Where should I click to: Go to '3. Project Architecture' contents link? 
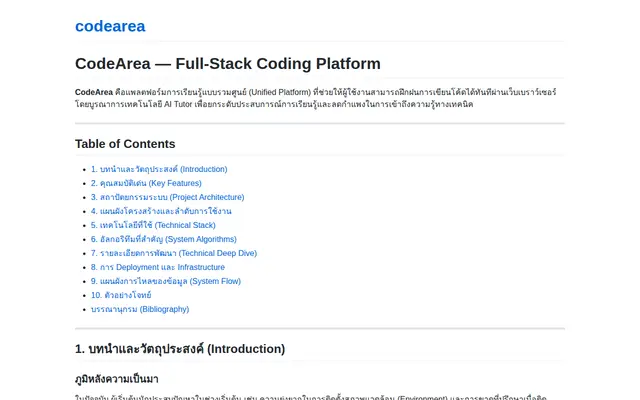click(167, 197)
